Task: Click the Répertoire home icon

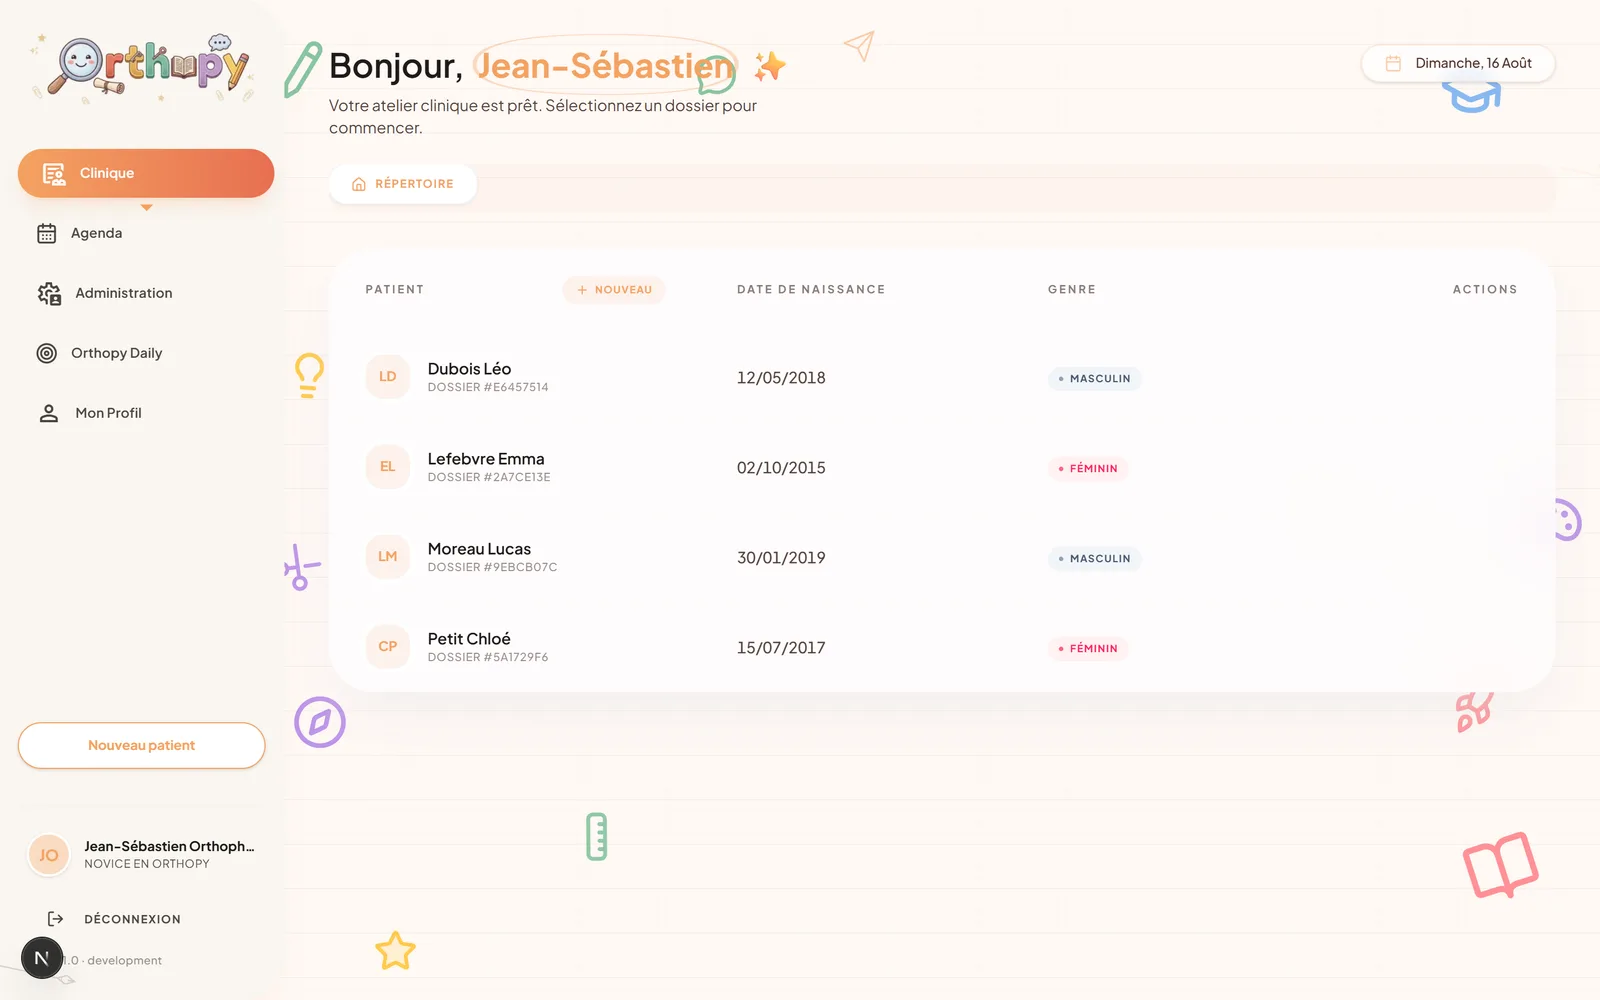Action: coord(359,184)
